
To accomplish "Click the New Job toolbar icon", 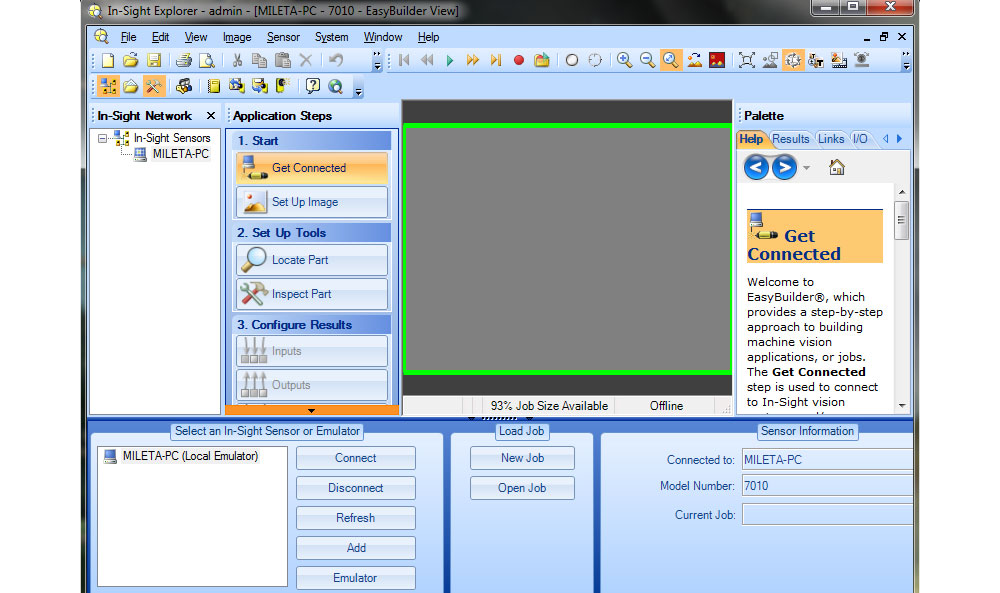I will point(108,61).
